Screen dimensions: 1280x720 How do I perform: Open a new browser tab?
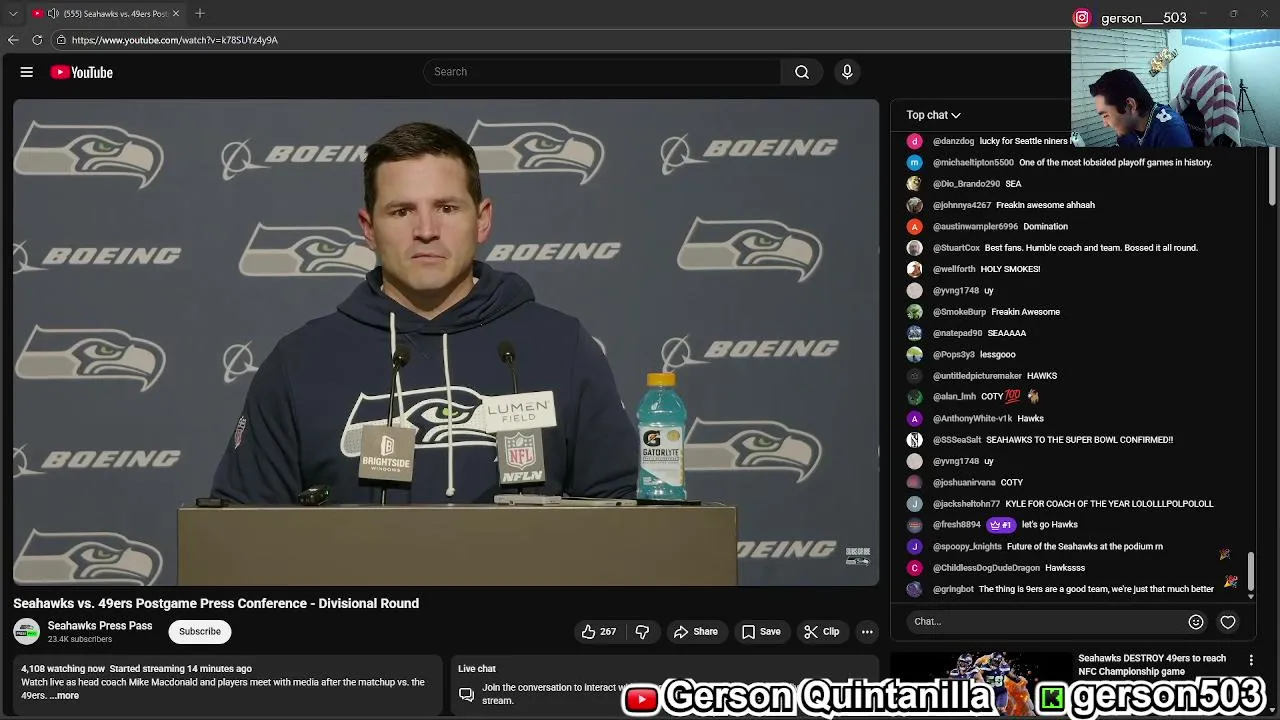[x=200, y=14]
